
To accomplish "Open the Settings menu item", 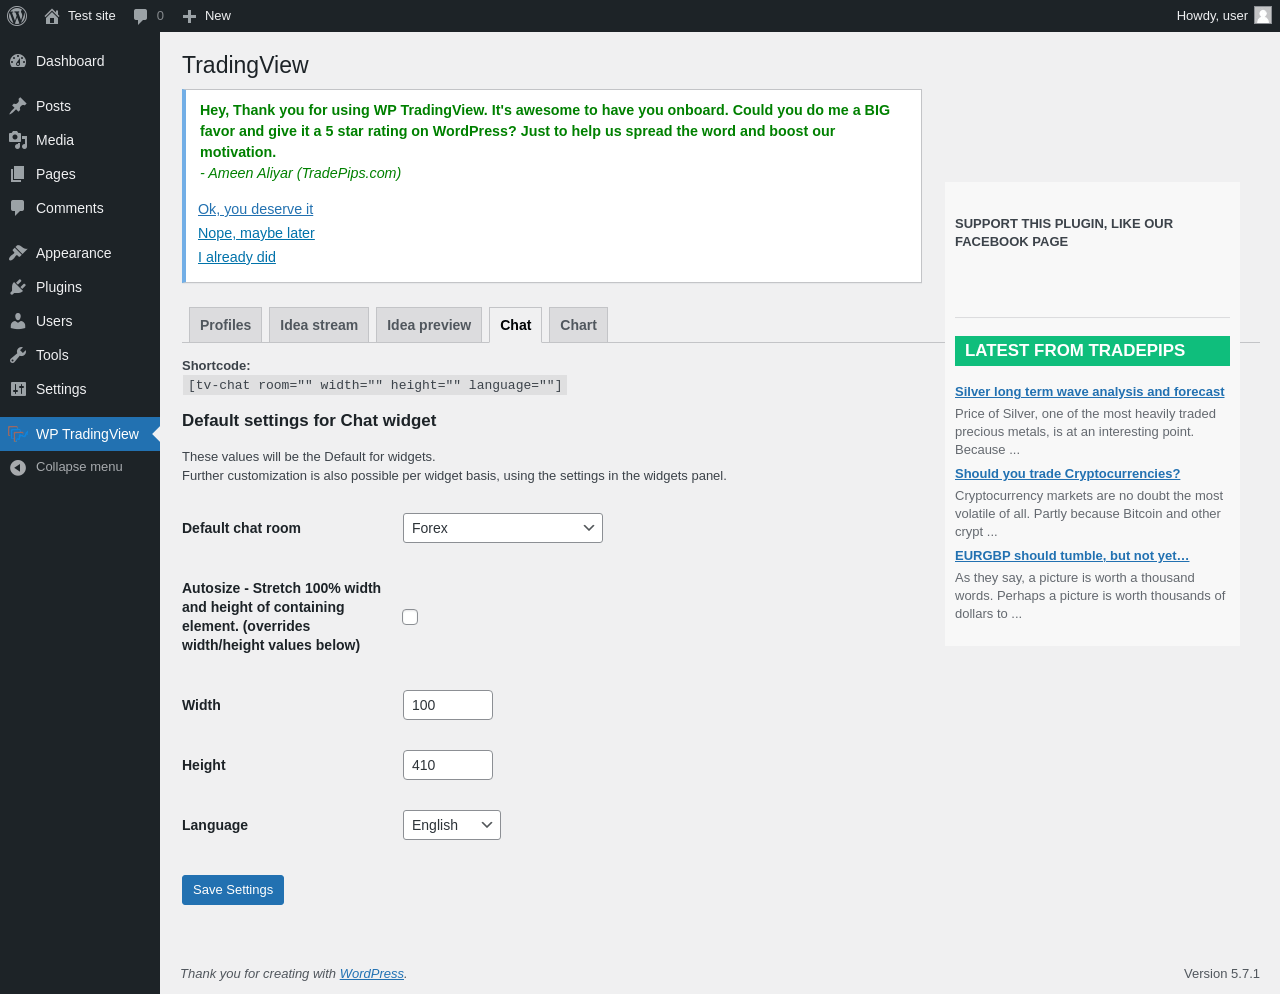I will coord(80,389).
